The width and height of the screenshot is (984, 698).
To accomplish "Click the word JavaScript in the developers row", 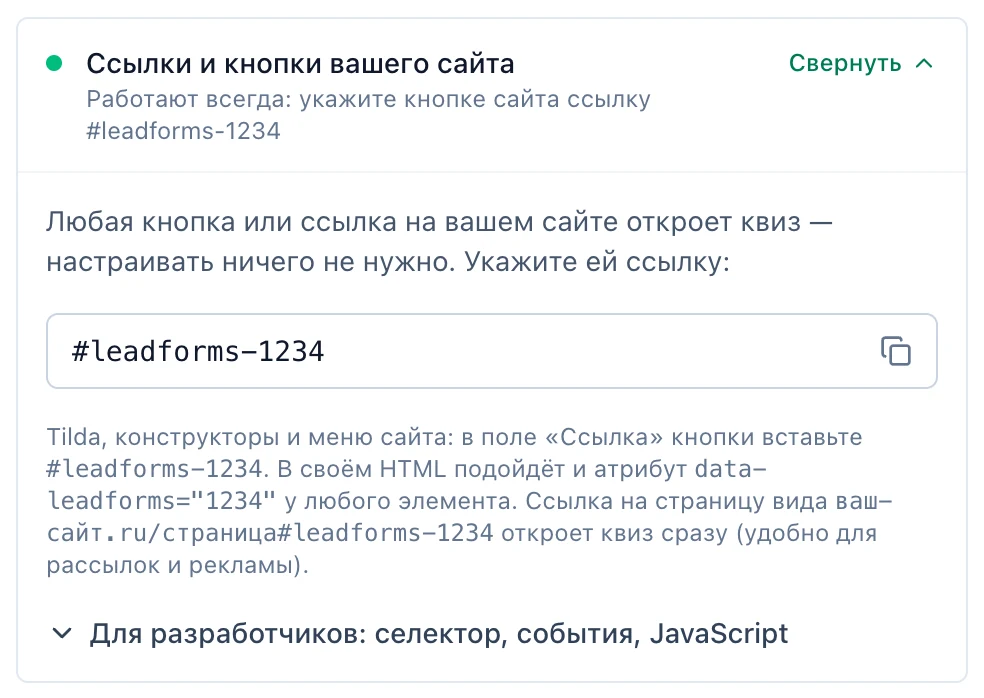I will 719,633.
